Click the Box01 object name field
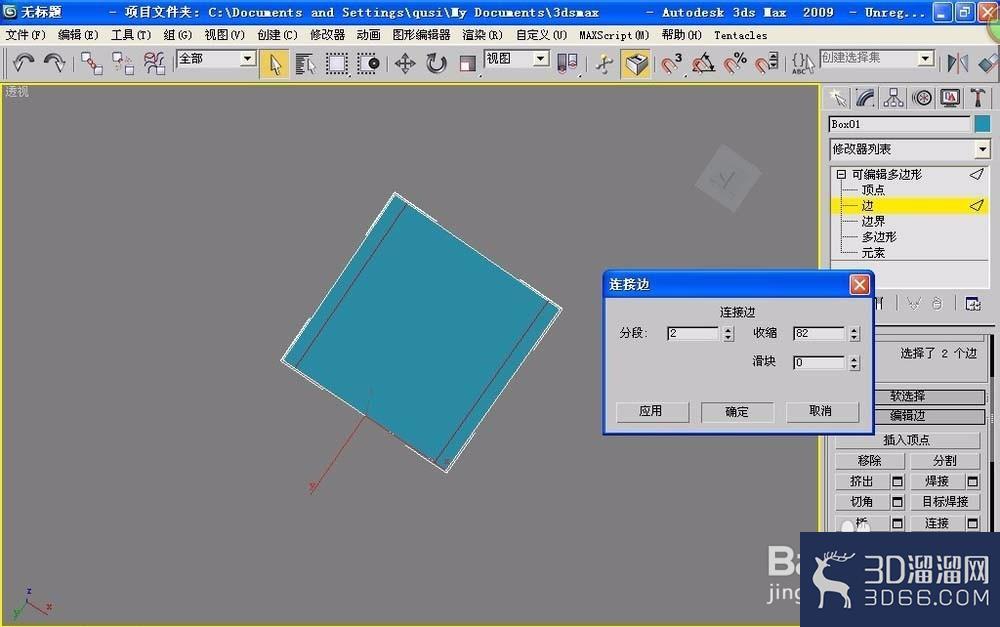Viewport: 1000px width, 627px height. (899, 124)
